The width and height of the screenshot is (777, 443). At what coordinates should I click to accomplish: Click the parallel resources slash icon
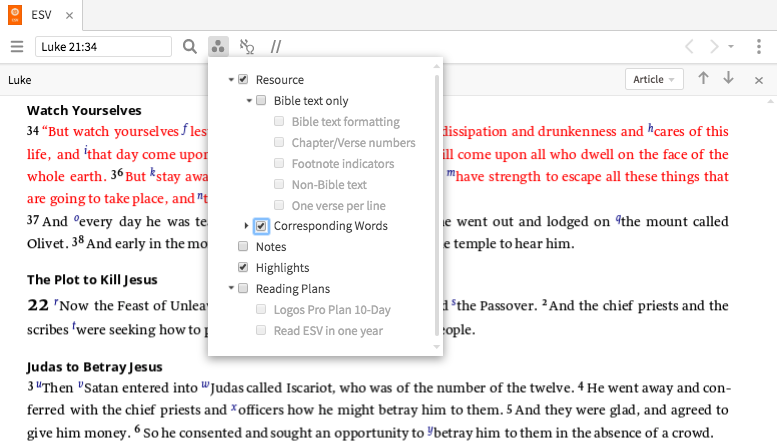click(276, 47)
